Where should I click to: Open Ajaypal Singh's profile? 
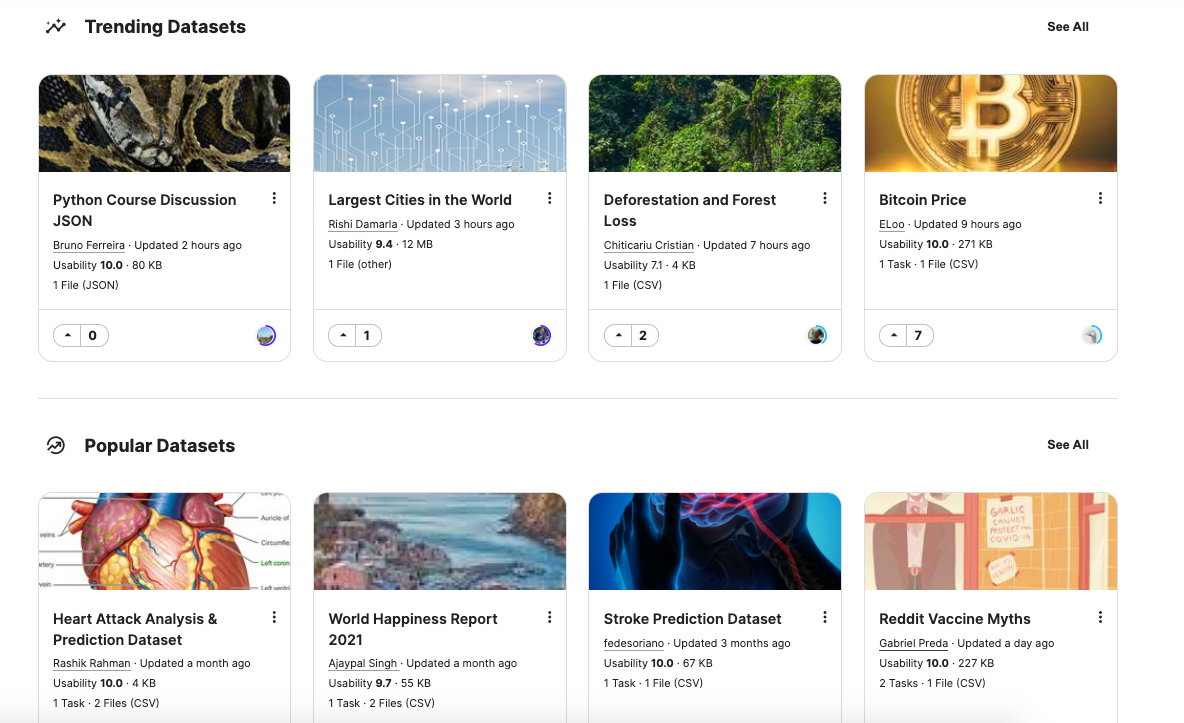(362, 663)
